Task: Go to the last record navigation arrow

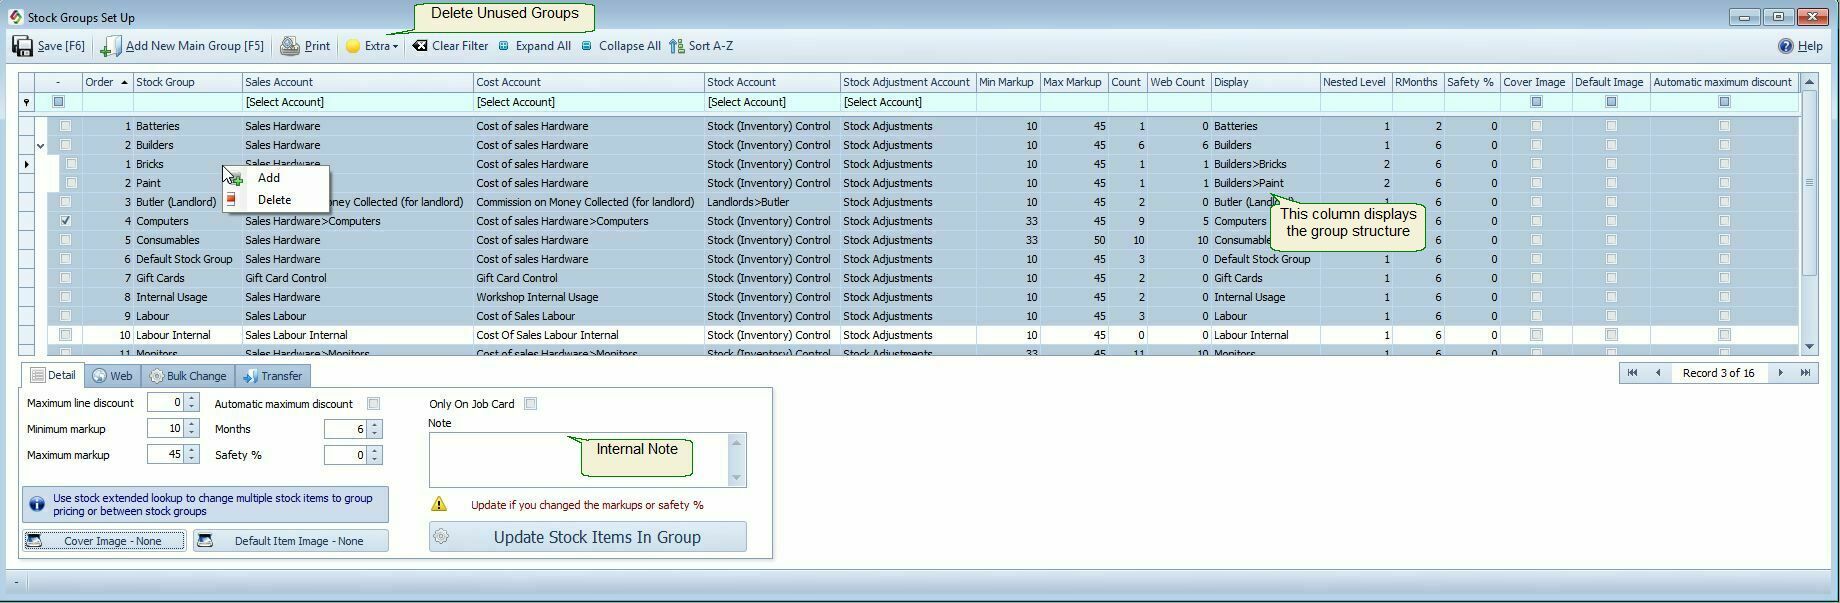Action: [x=1805, y=373]
